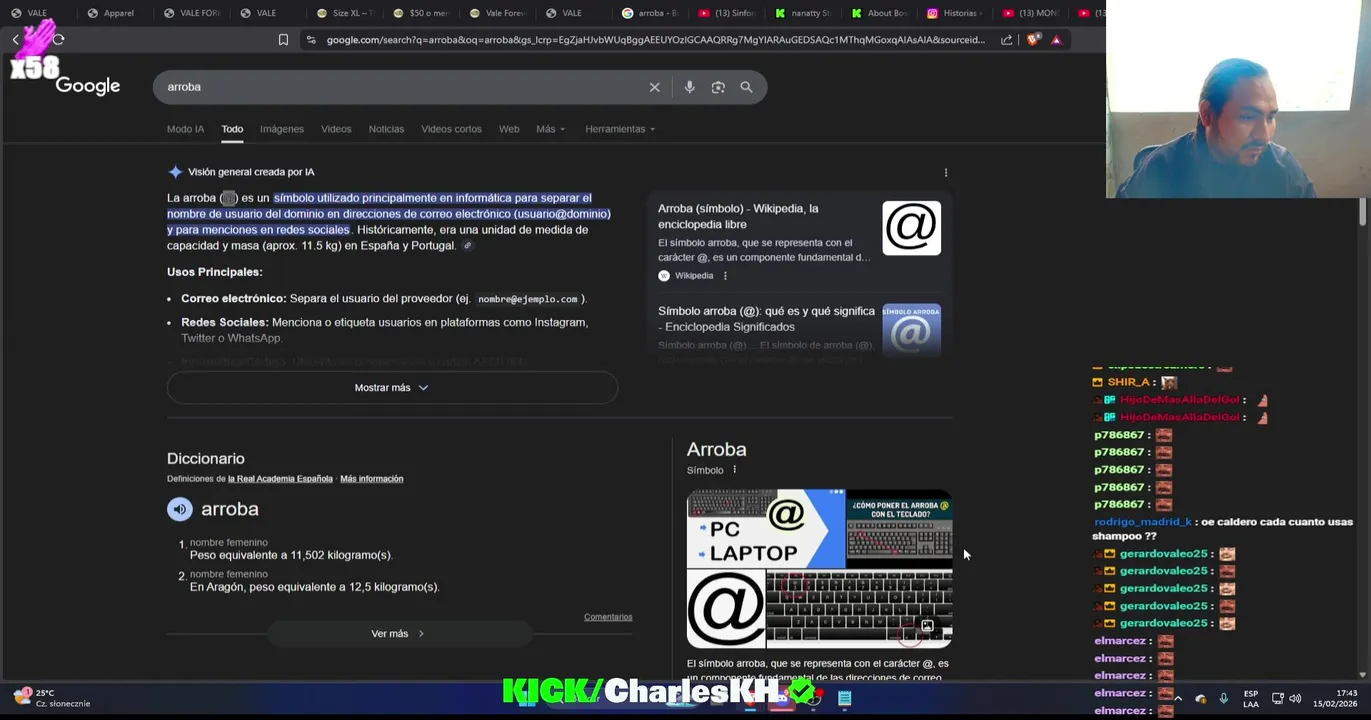Open AI overview three-dot menu
Screen dimensions: 1371x720
946,172
